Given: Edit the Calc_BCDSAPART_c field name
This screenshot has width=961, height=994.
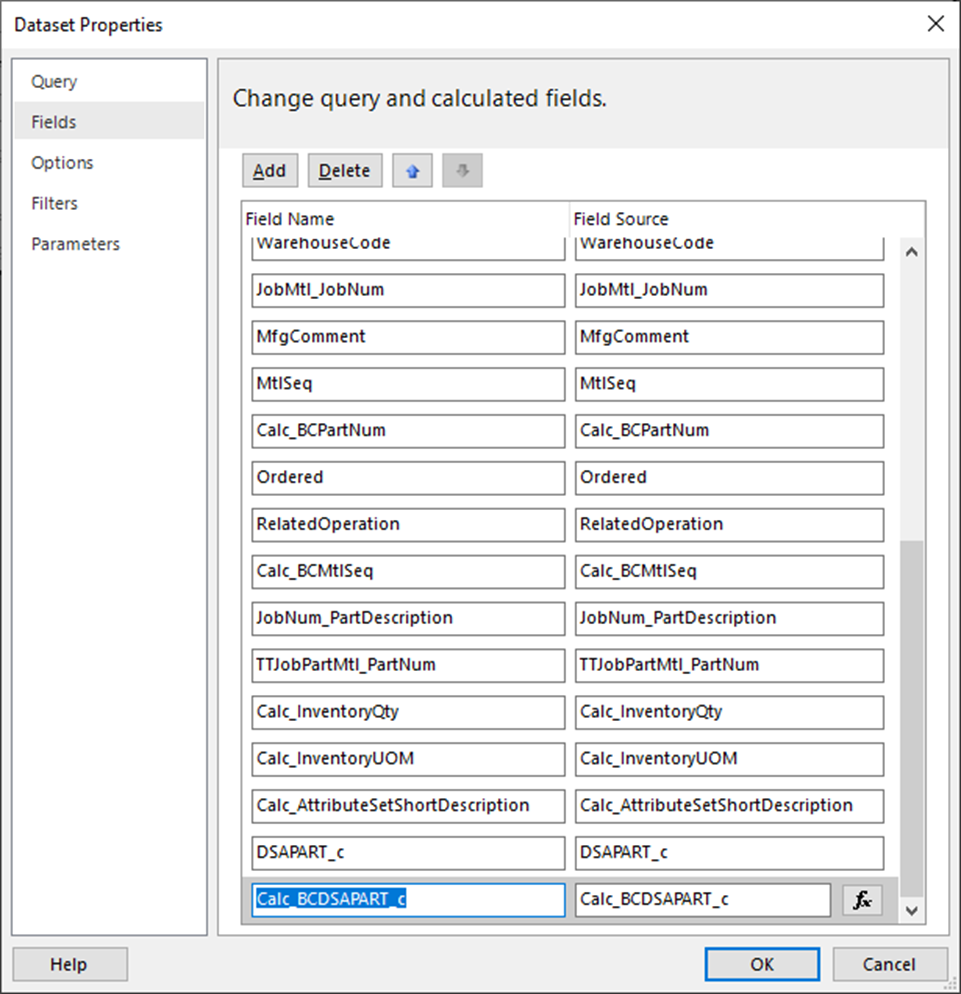Looking at the screenshot, I should pyautogui.click(x=408, y=900).
